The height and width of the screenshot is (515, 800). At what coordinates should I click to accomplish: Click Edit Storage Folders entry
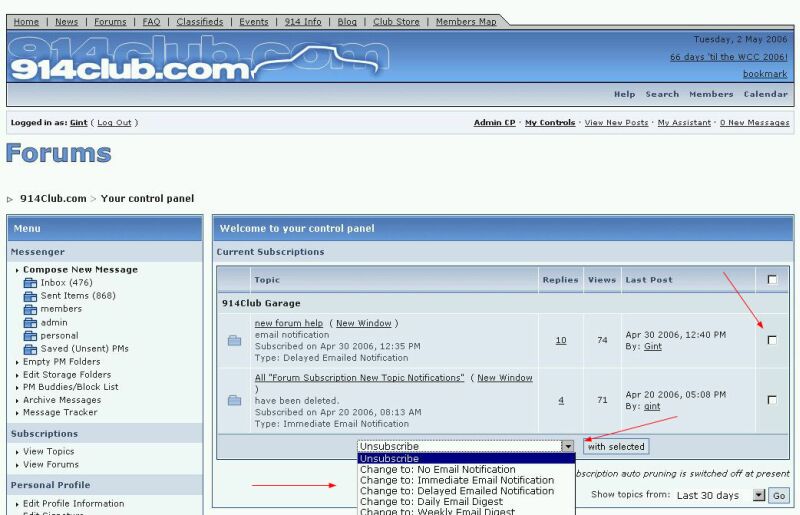click(67, 374)
